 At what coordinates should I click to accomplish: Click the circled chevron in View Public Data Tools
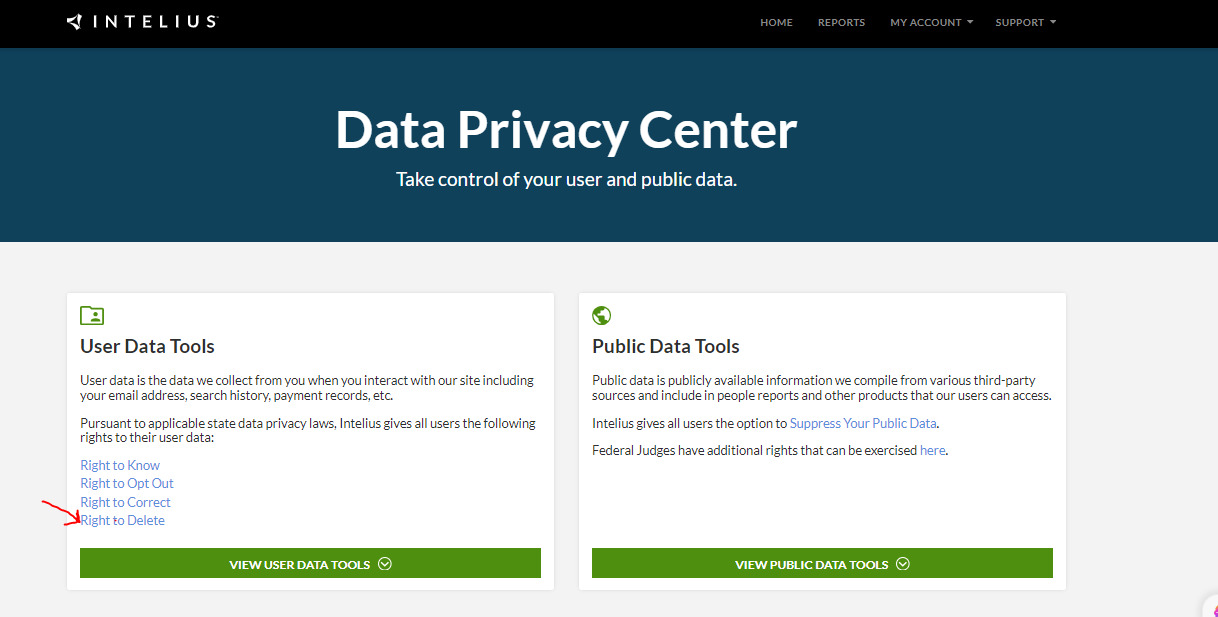[x=903, y=564]
